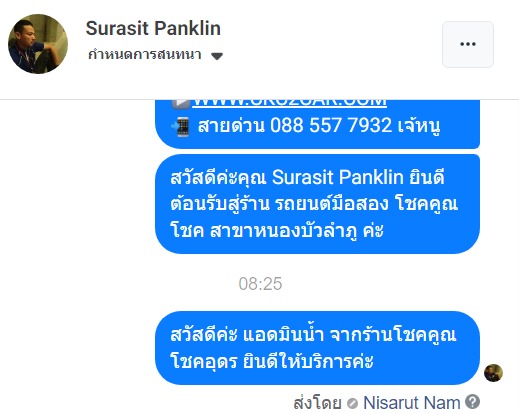Image resolution: width=519 pixels, height=414 pixels.
Task: Click the ยินดีให้บริการค่ะ text in last bubble
Action: (308, 361)
